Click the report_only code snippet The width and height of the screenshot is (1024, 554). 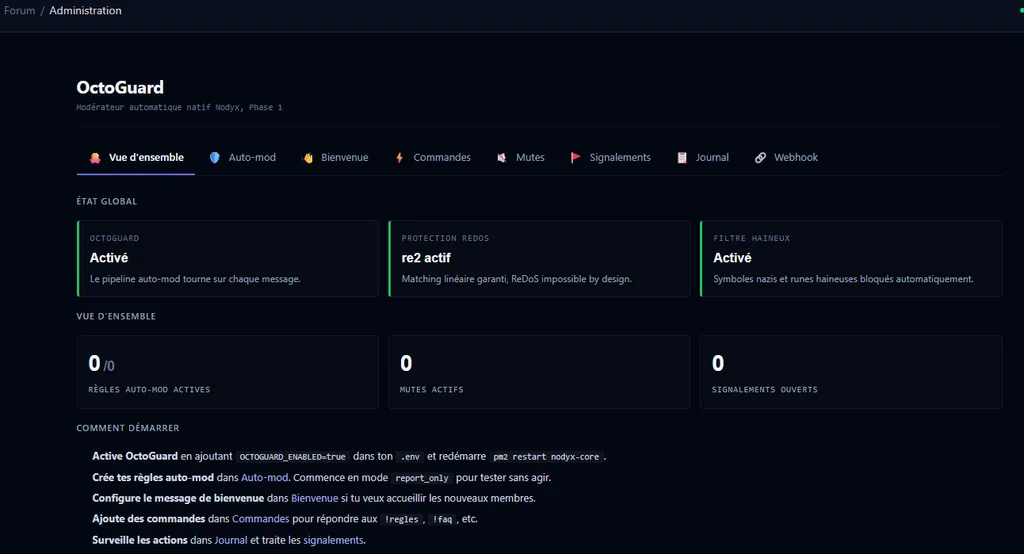pyautogui.click(x=422, y=478)
